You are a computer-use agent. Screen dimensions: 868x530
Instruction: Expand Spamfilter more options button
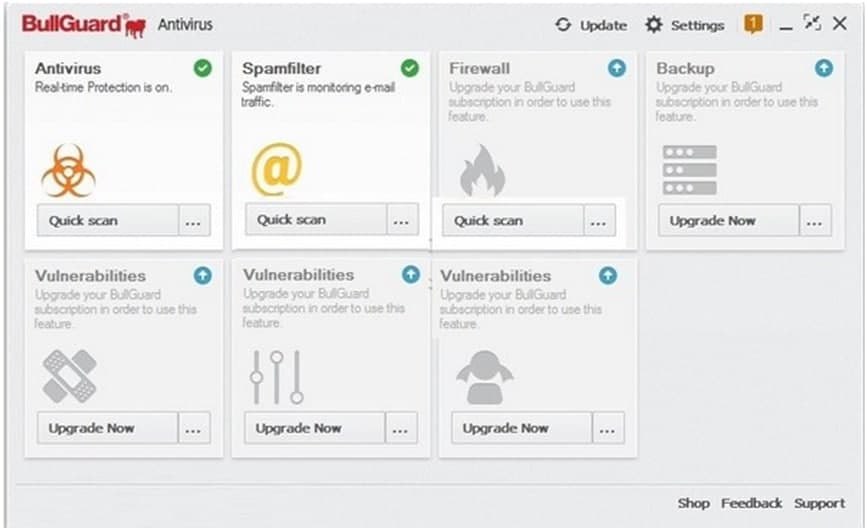pos(402,220)
